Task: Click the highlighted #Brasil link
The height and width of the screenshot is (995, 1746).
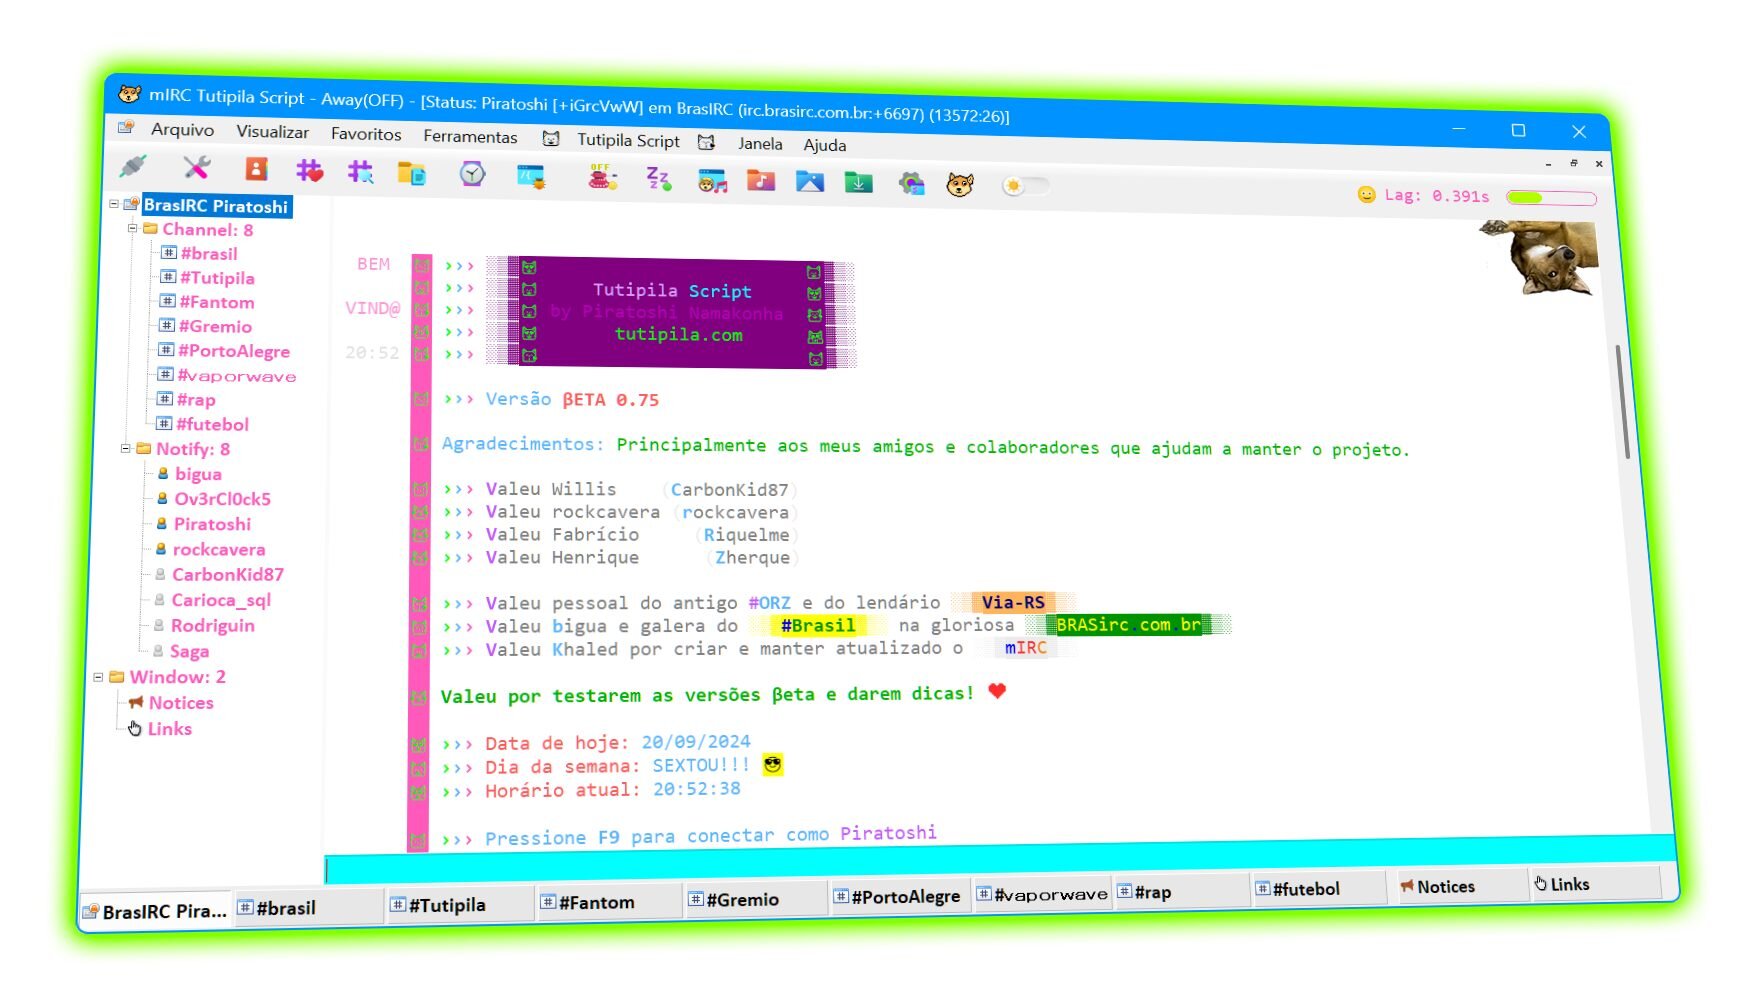Action: (x=818, y=626)
